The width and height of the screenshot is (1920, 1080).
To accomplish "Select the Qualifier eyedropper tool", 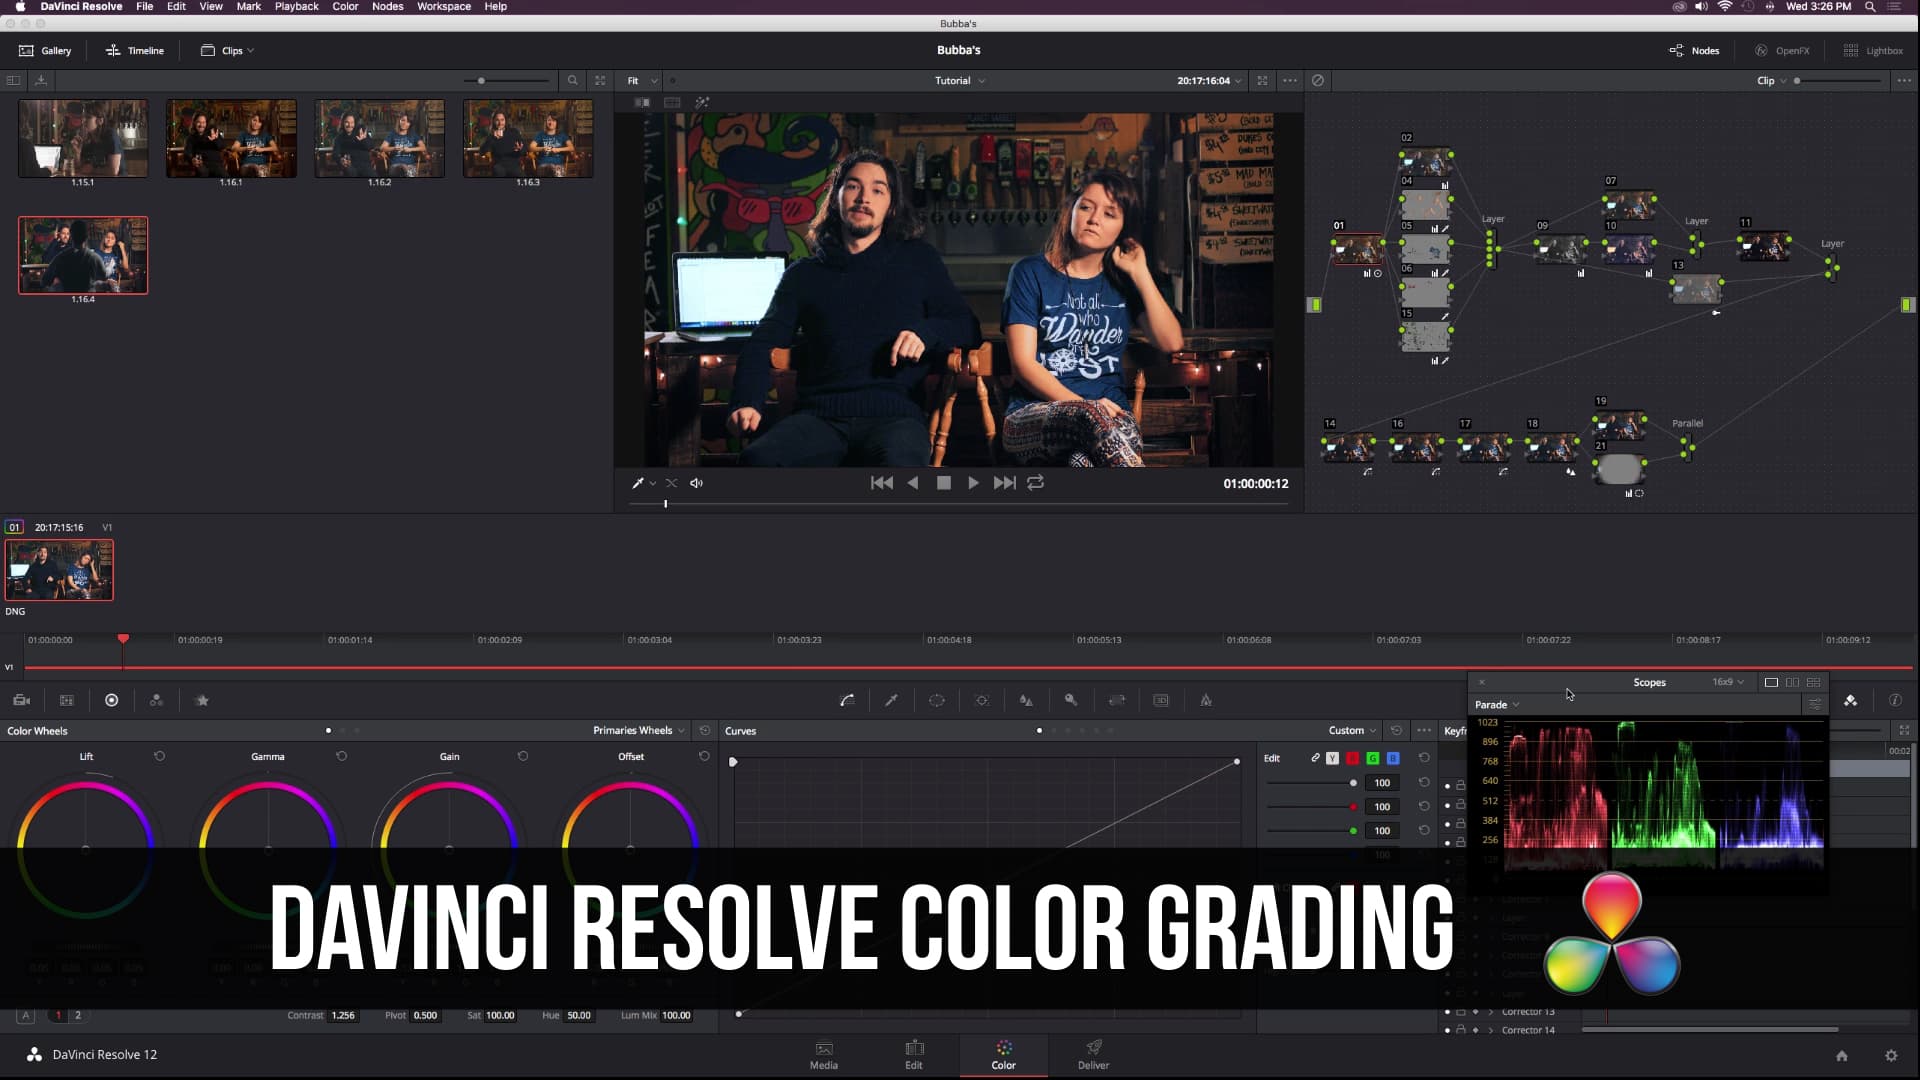I will 892,700.
